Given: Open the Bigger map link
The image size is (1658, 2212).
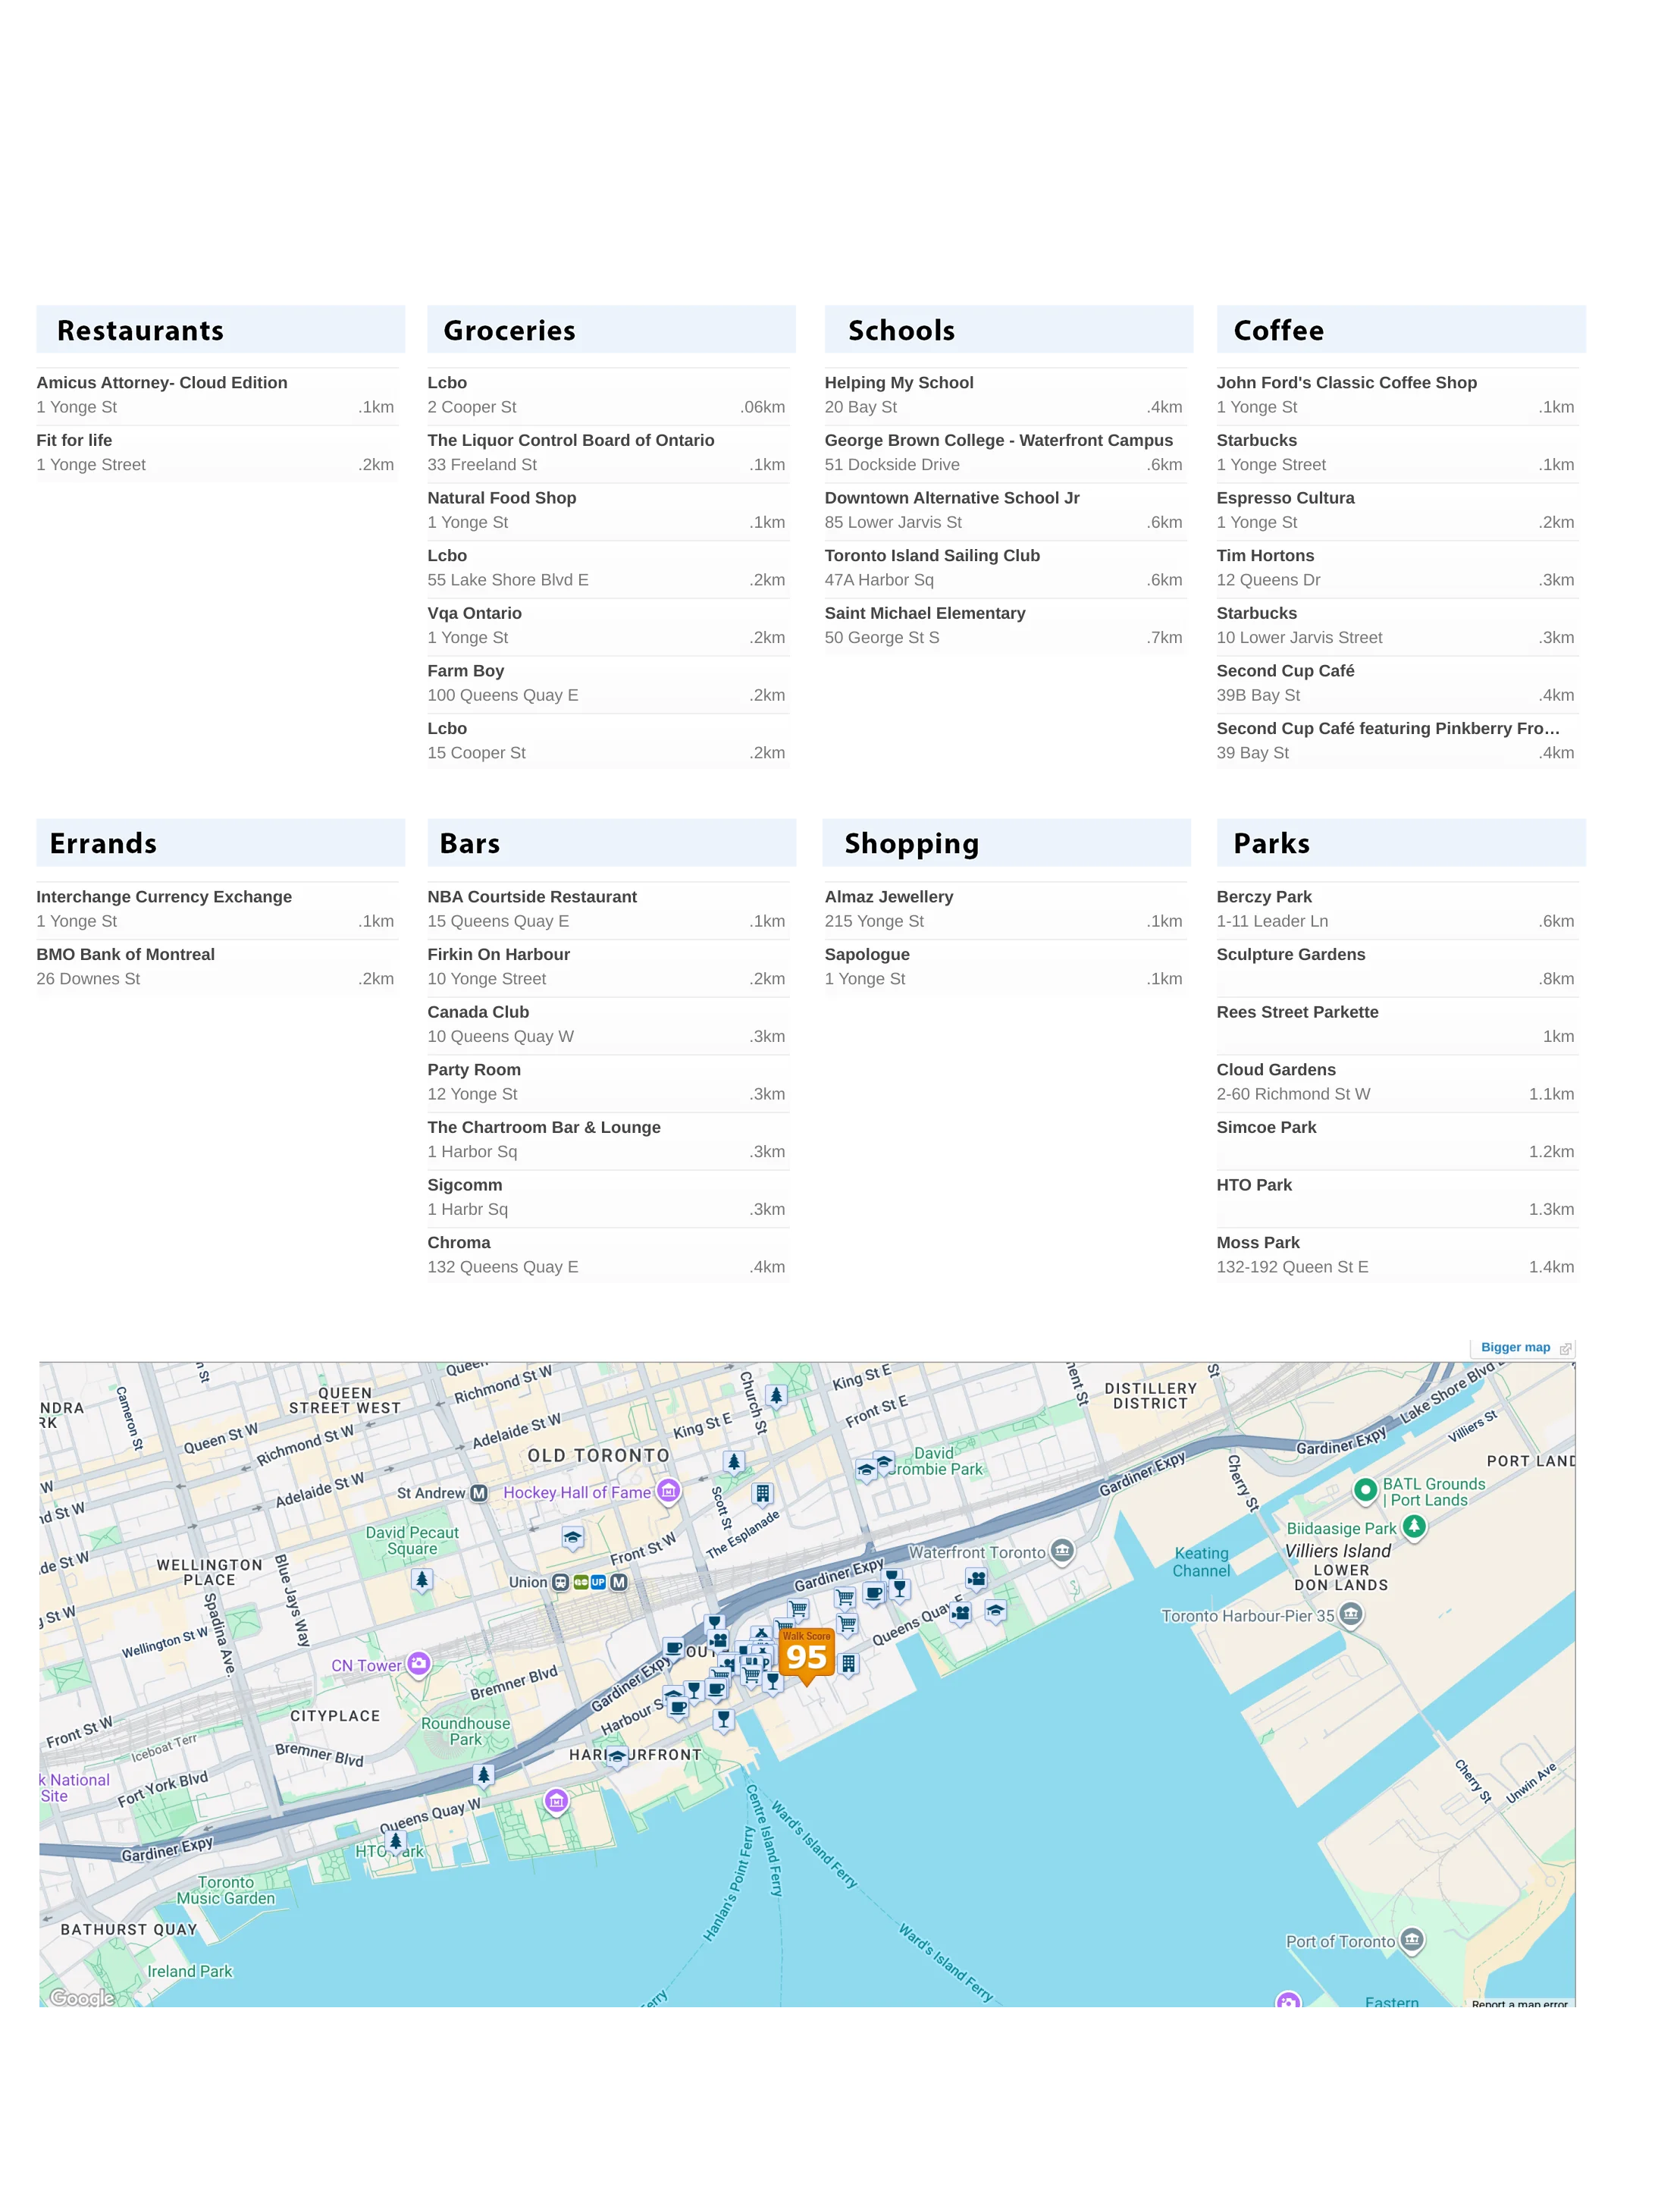Looking at the screenshot, I should pyautogui.click(x=1515, y=1347).
